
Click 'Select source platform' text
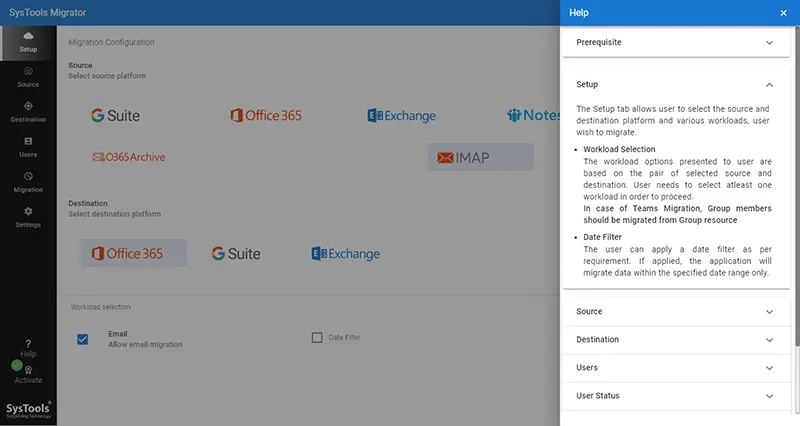click(x=107, y=76)
